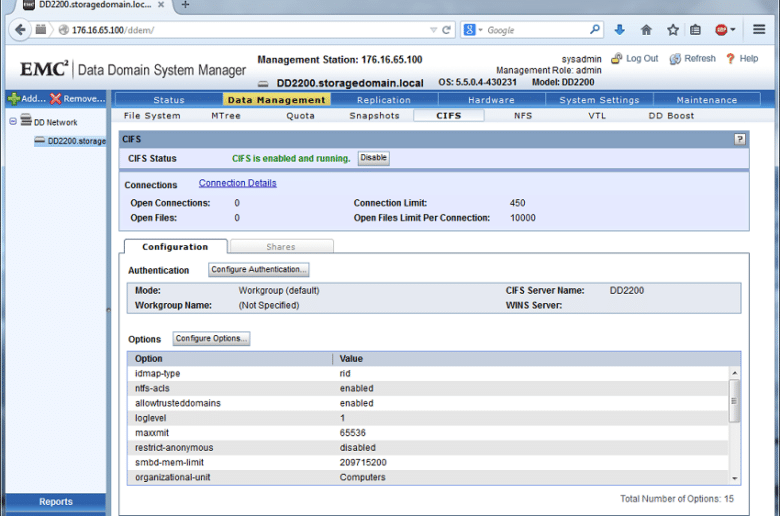The height and width of the screenshot is (516, 780).
Task: Open the Reports panel
Action: [56, 502]
